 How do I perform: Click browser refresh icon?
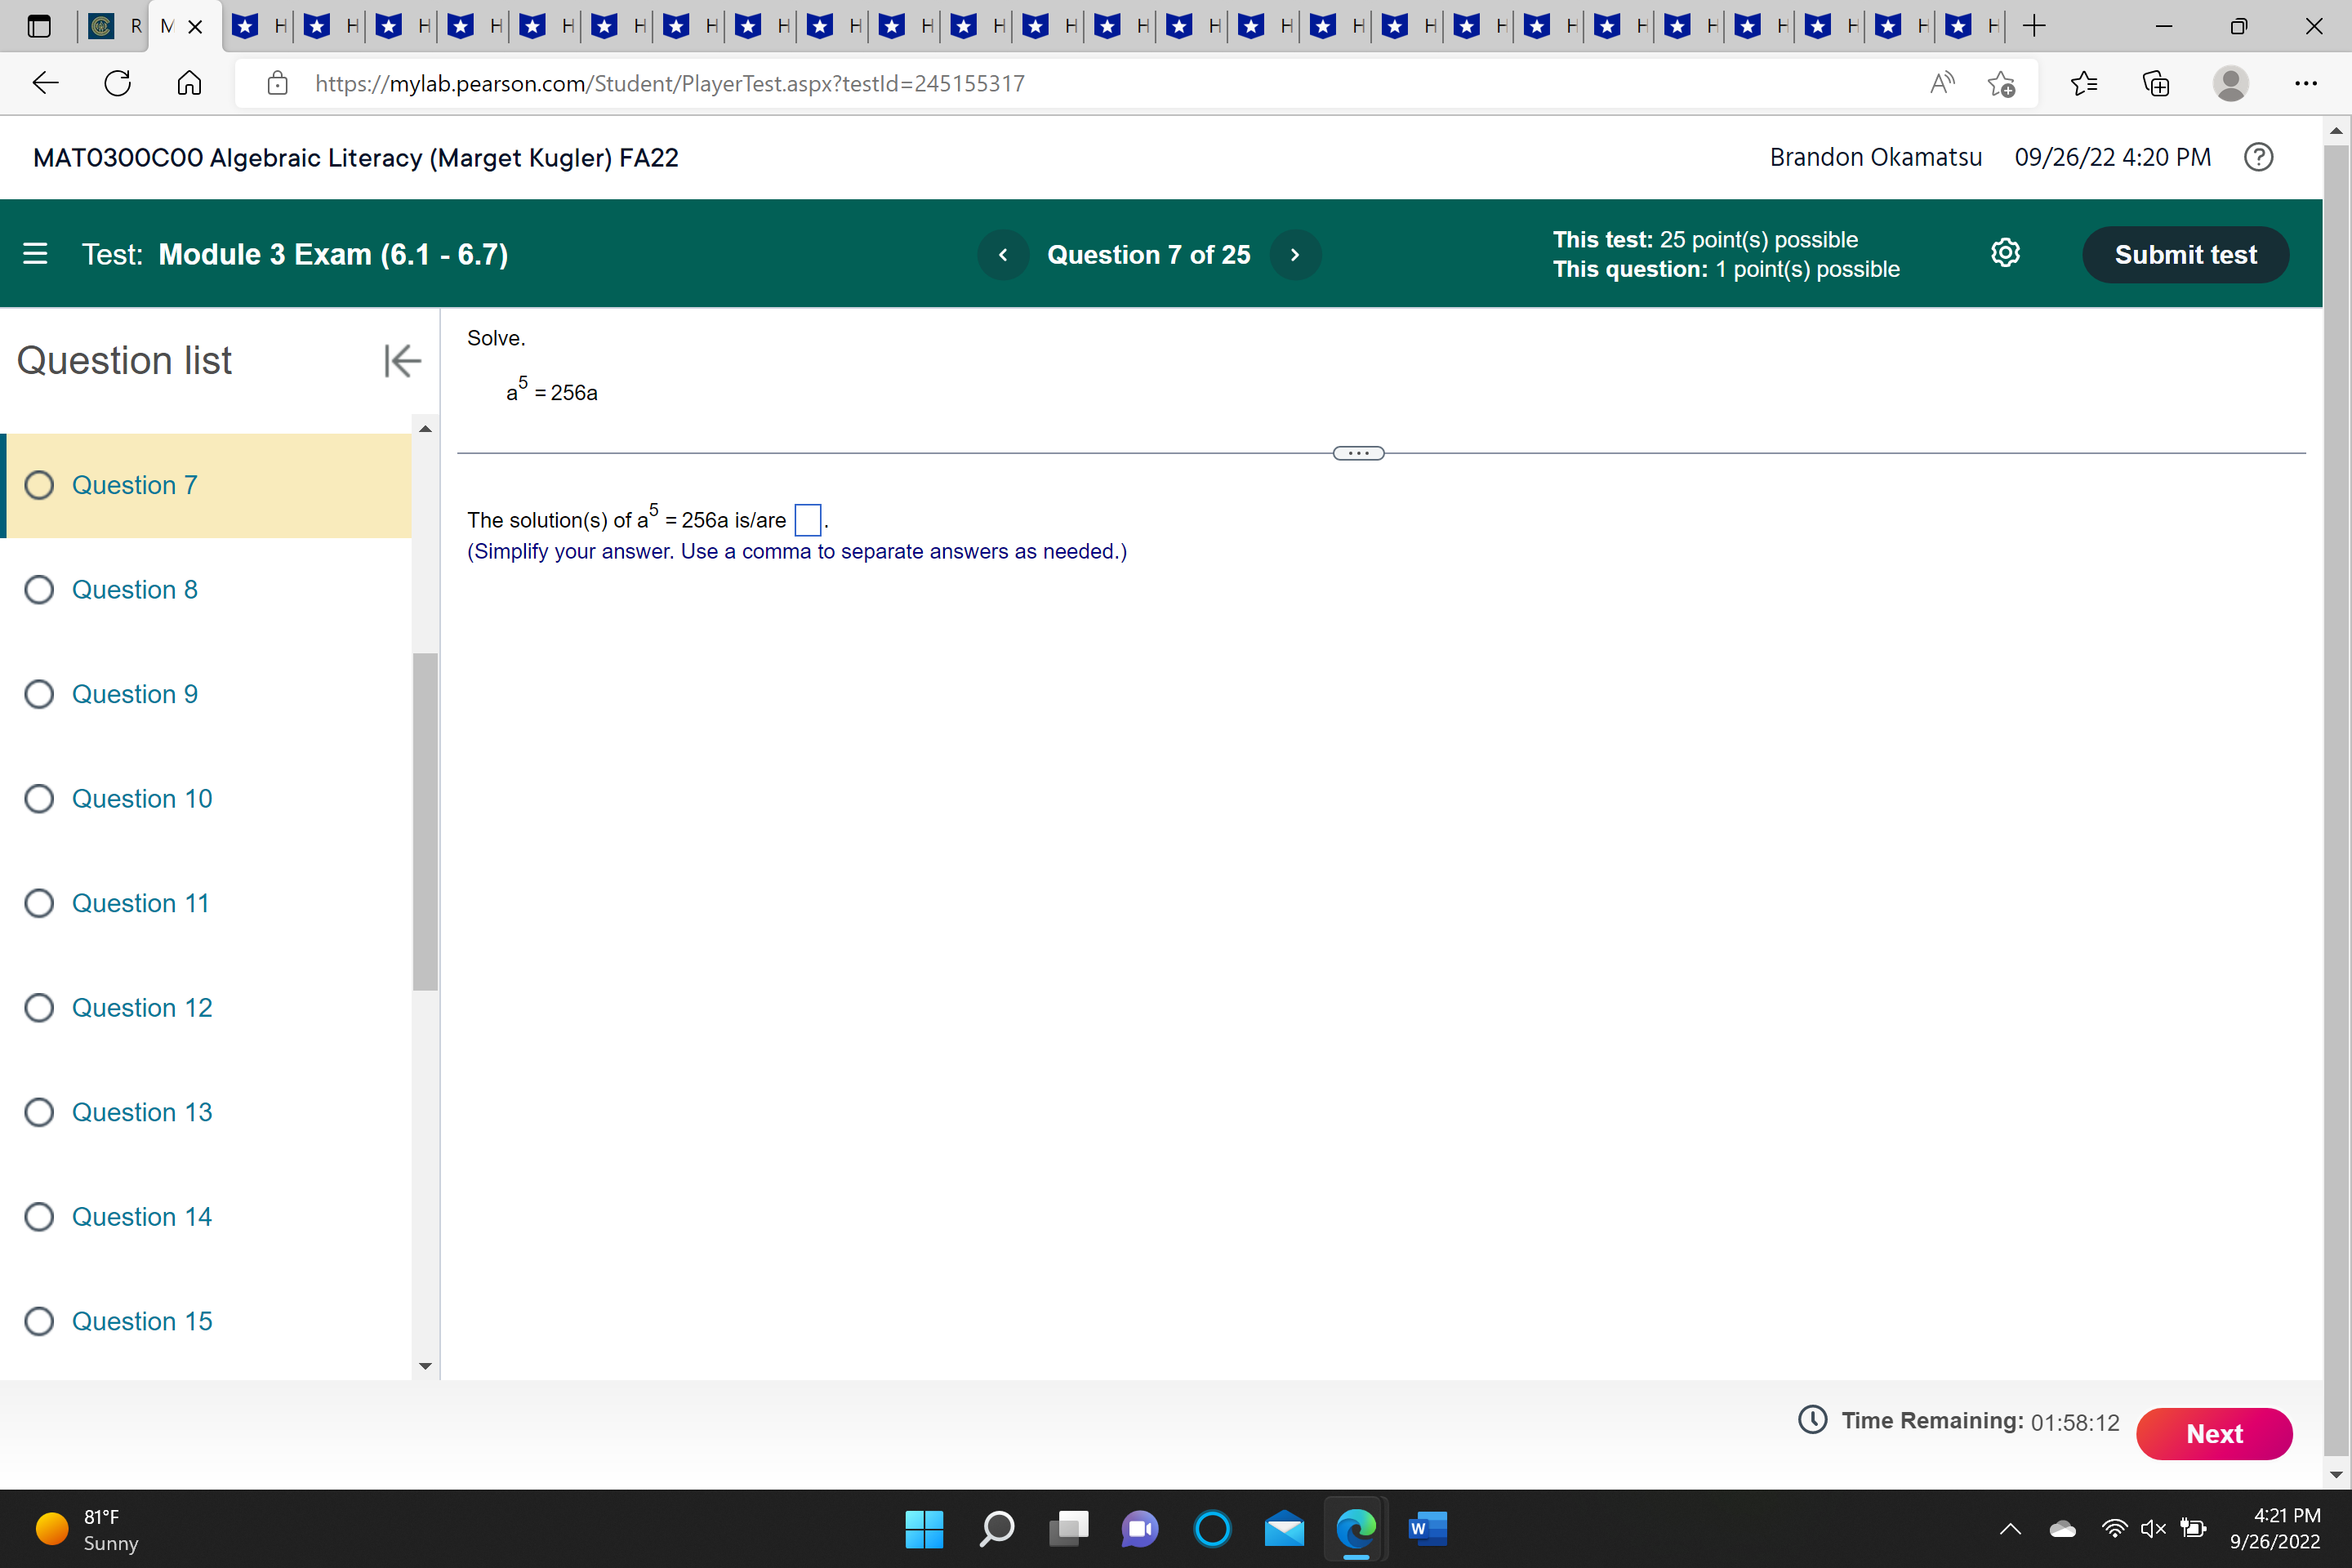click(118, 84)
